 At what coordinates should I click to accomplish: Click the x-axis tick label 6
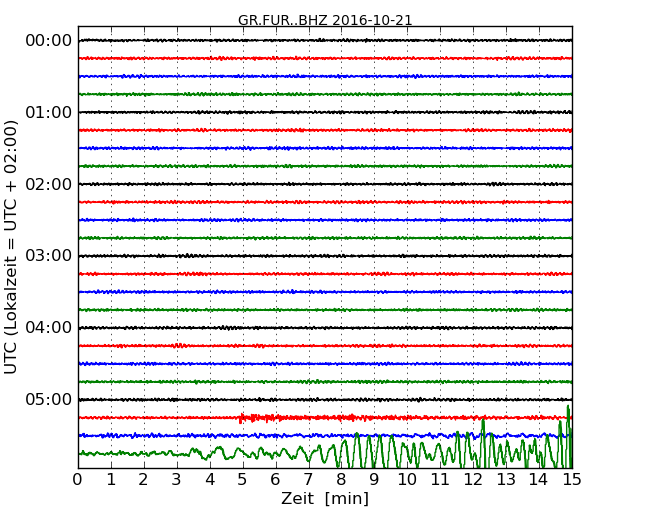[x=275, y=480]
